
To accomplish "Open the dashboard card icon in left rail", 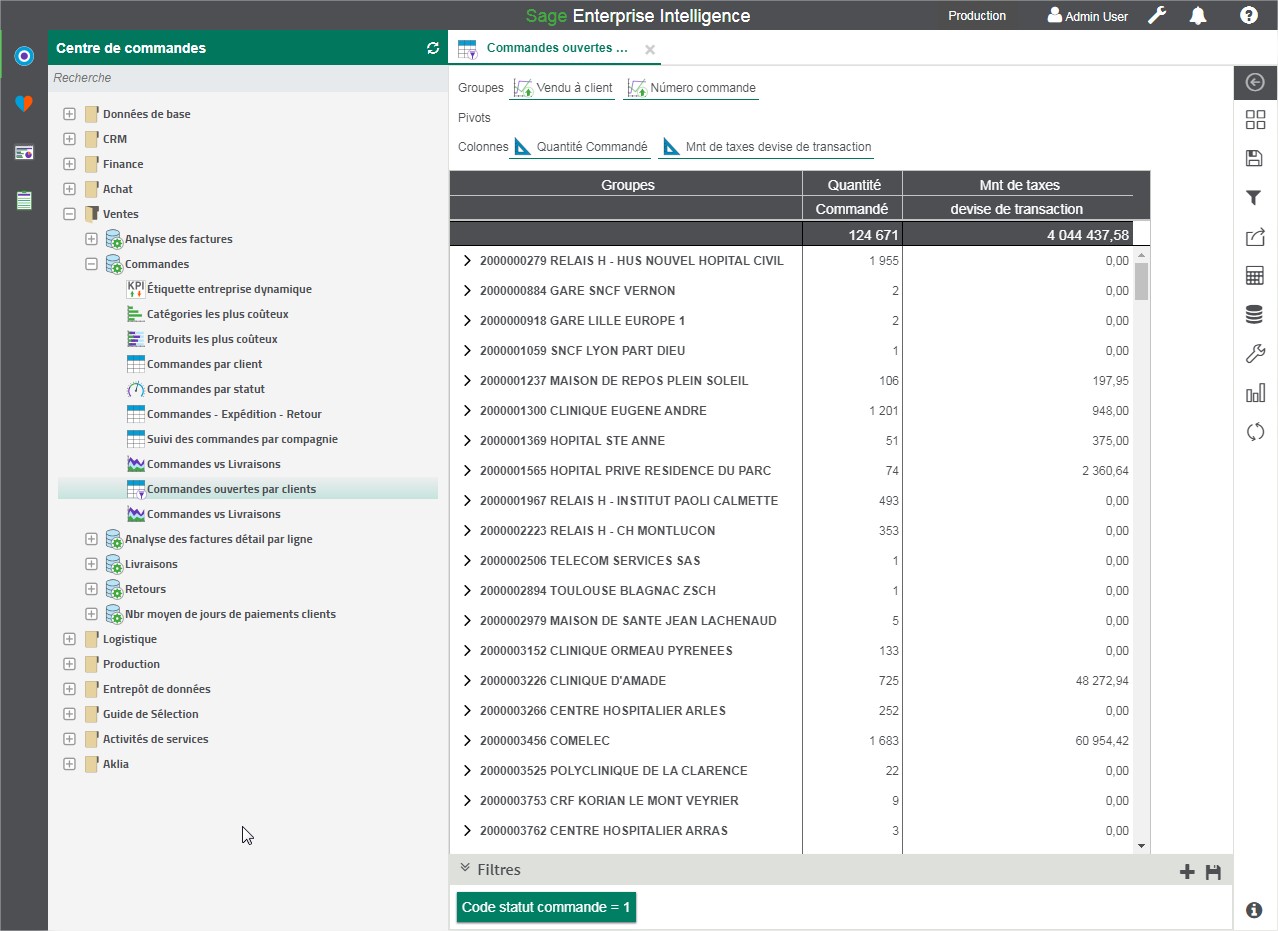I will point(24,152).
